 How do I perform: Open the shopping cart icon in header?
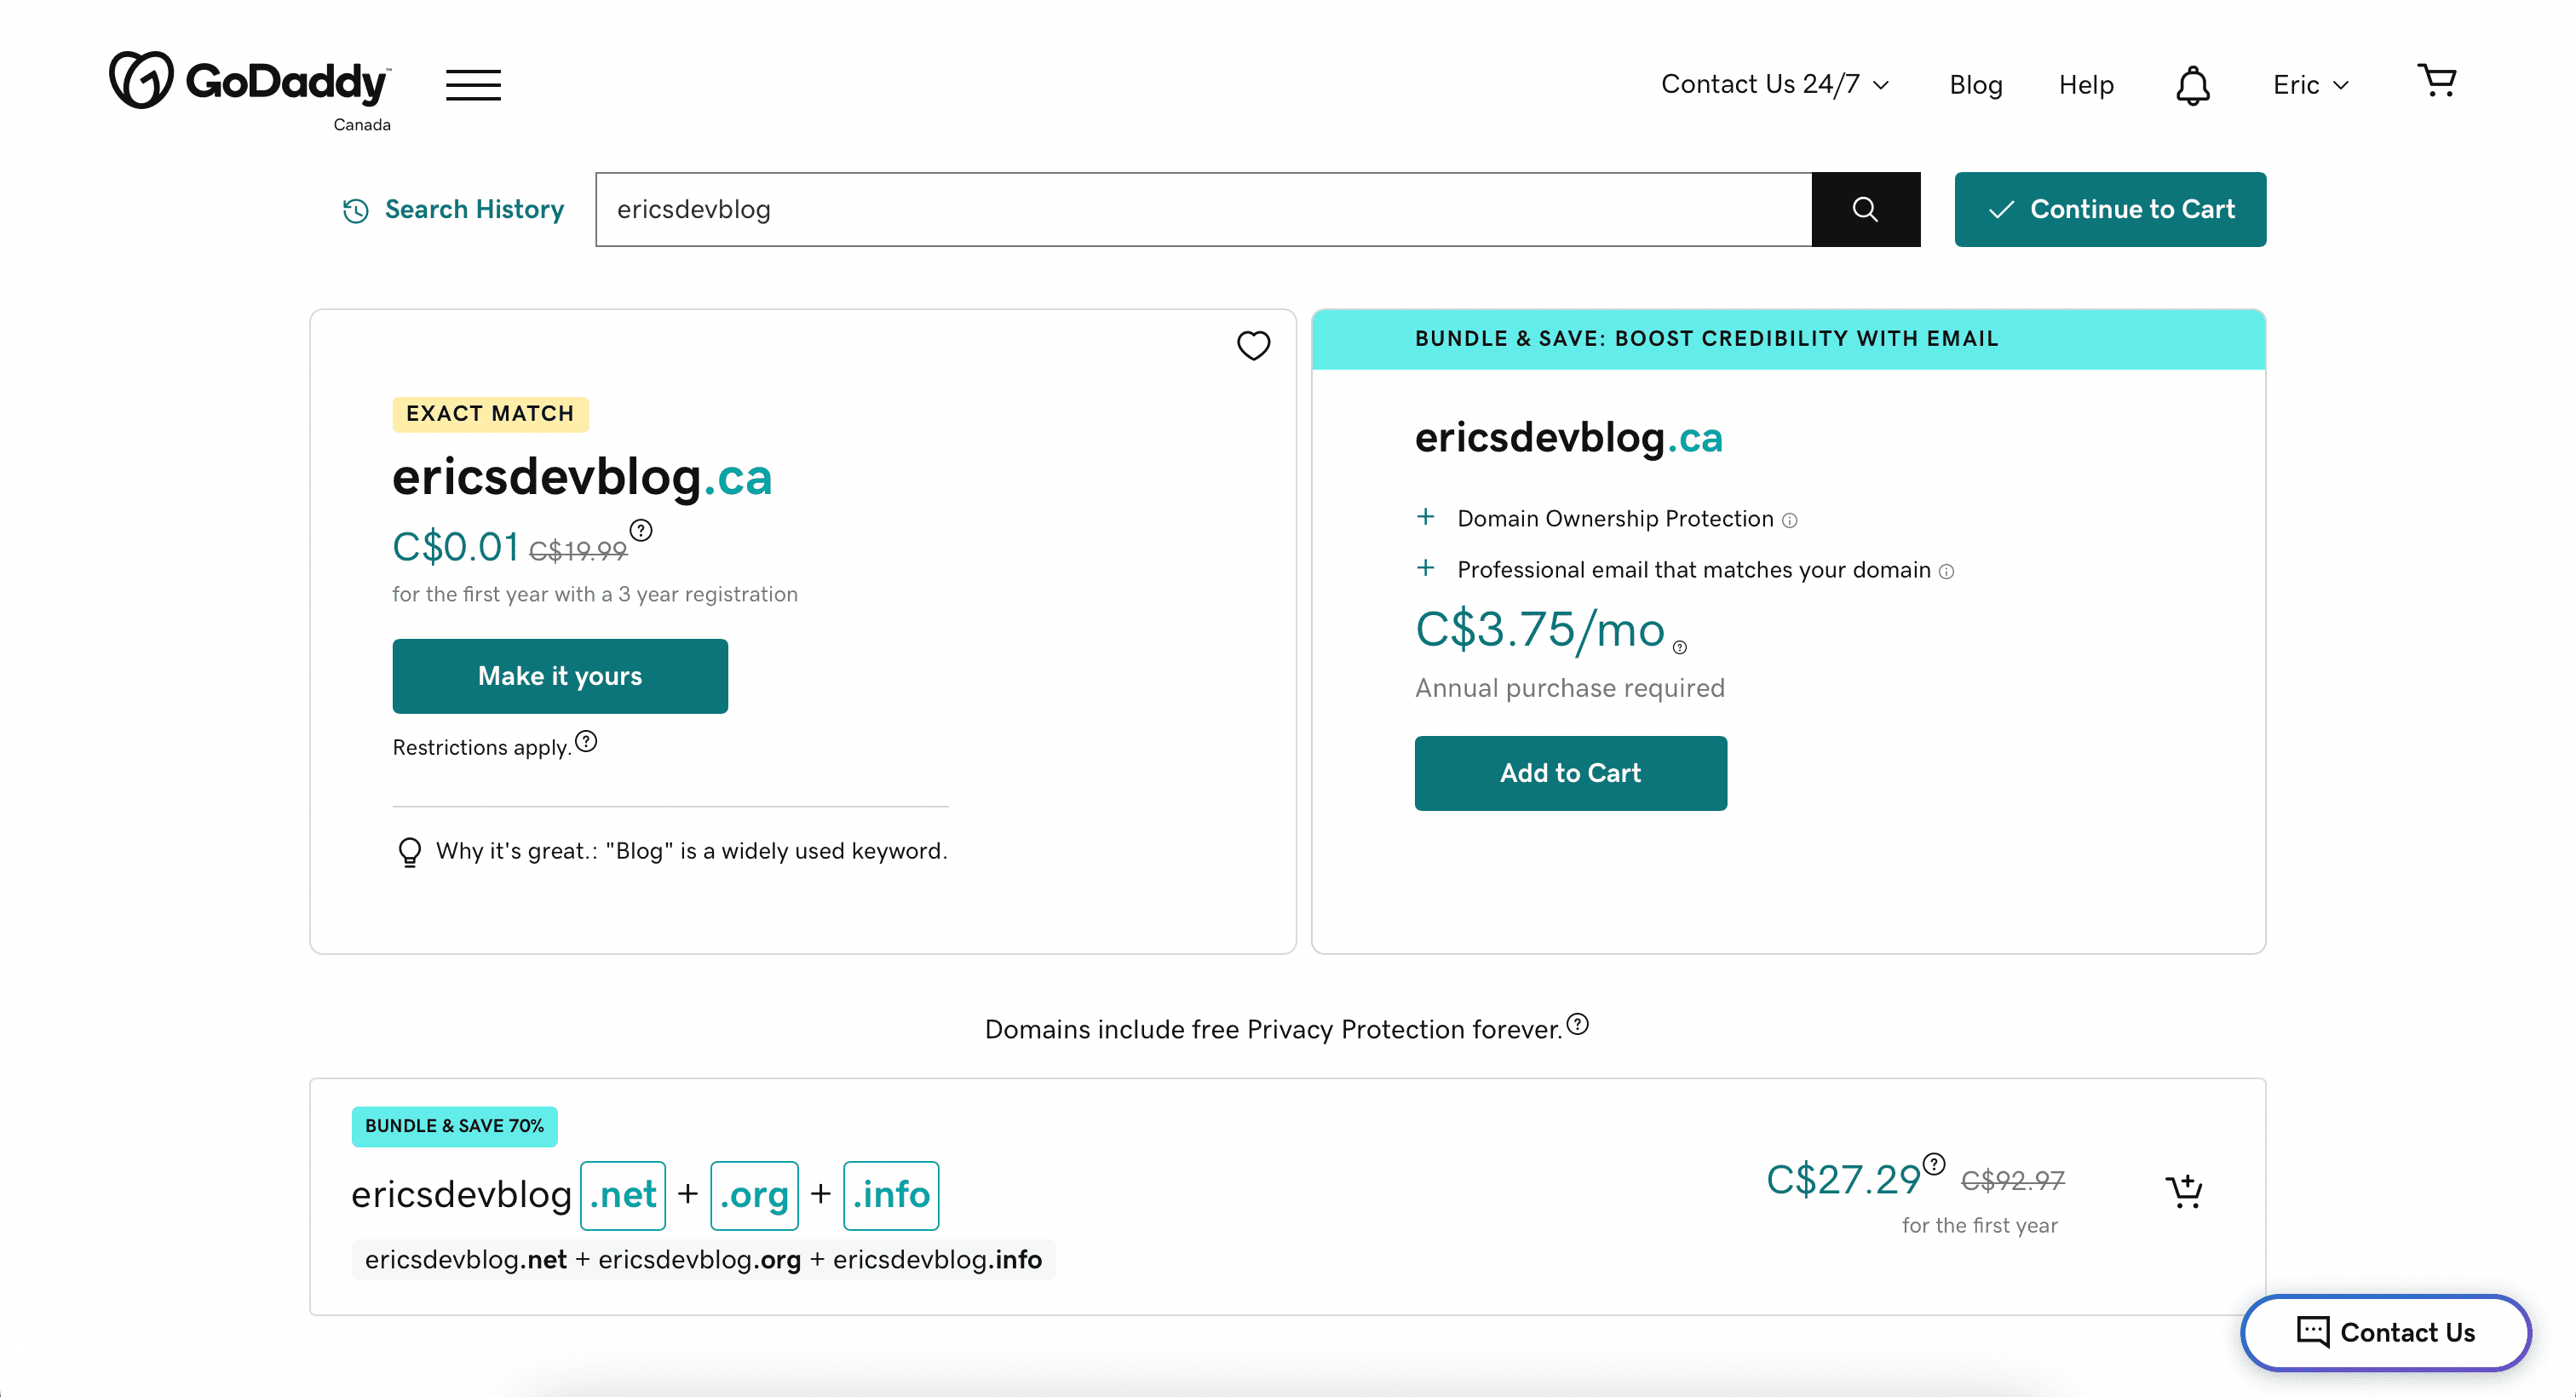pos(2437,81)
